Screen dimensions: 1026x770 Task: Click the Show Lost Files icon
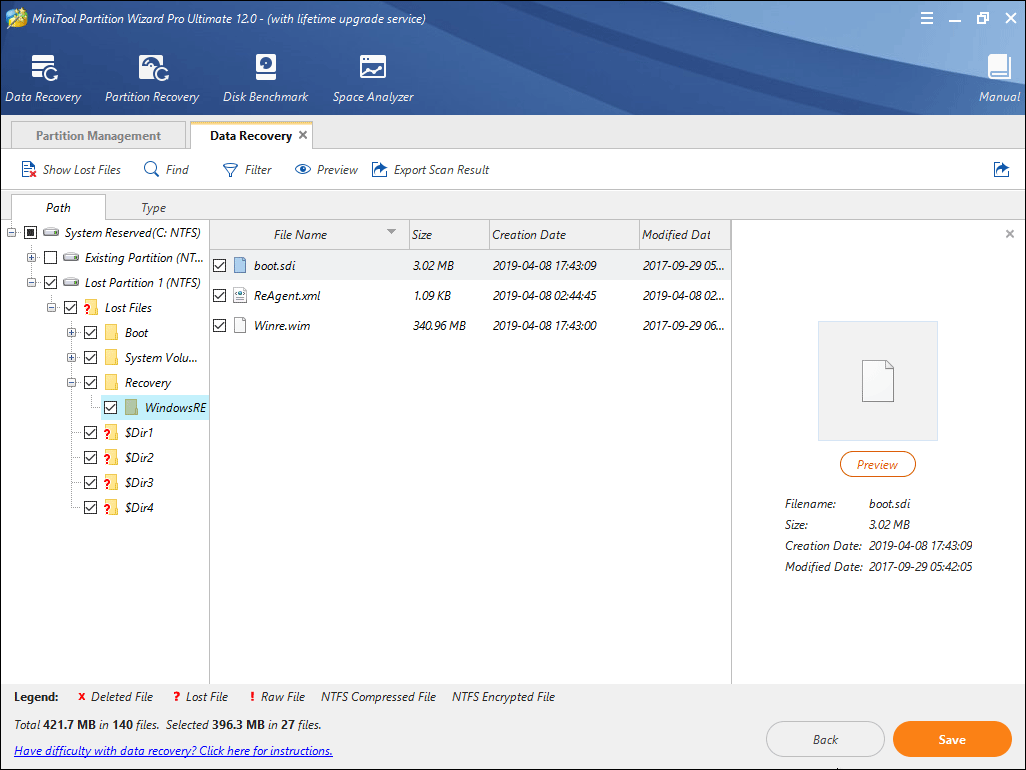[x=30, y=170]
